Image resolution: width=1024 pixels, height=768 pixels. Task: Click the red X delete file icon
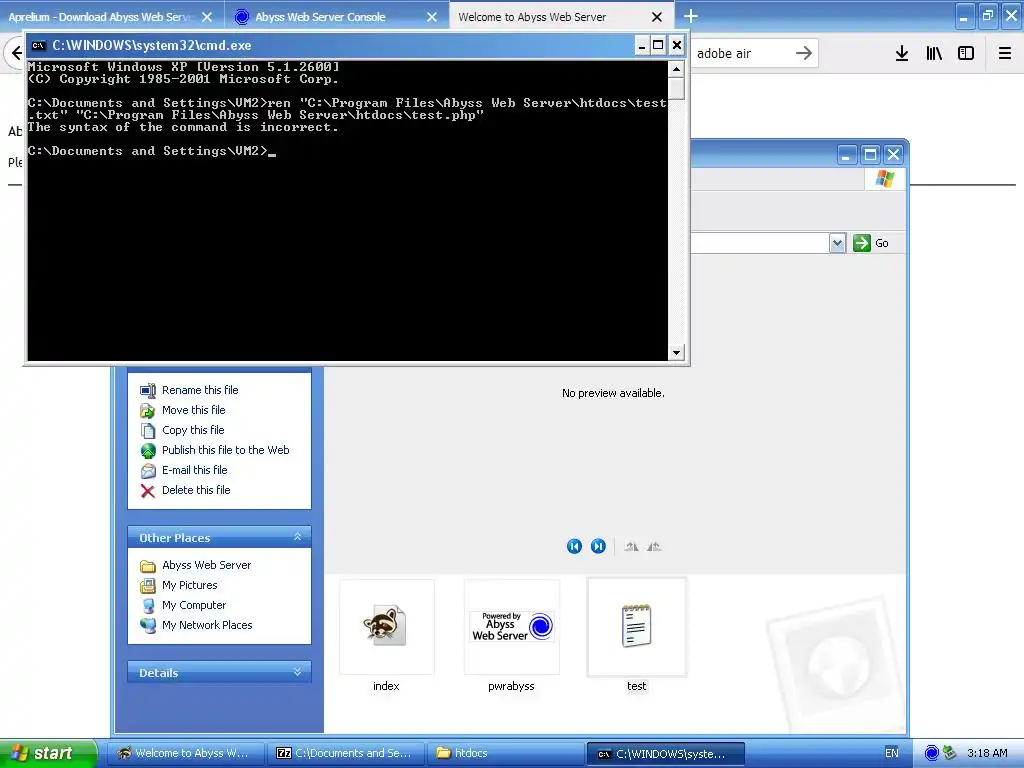point(148,490)
